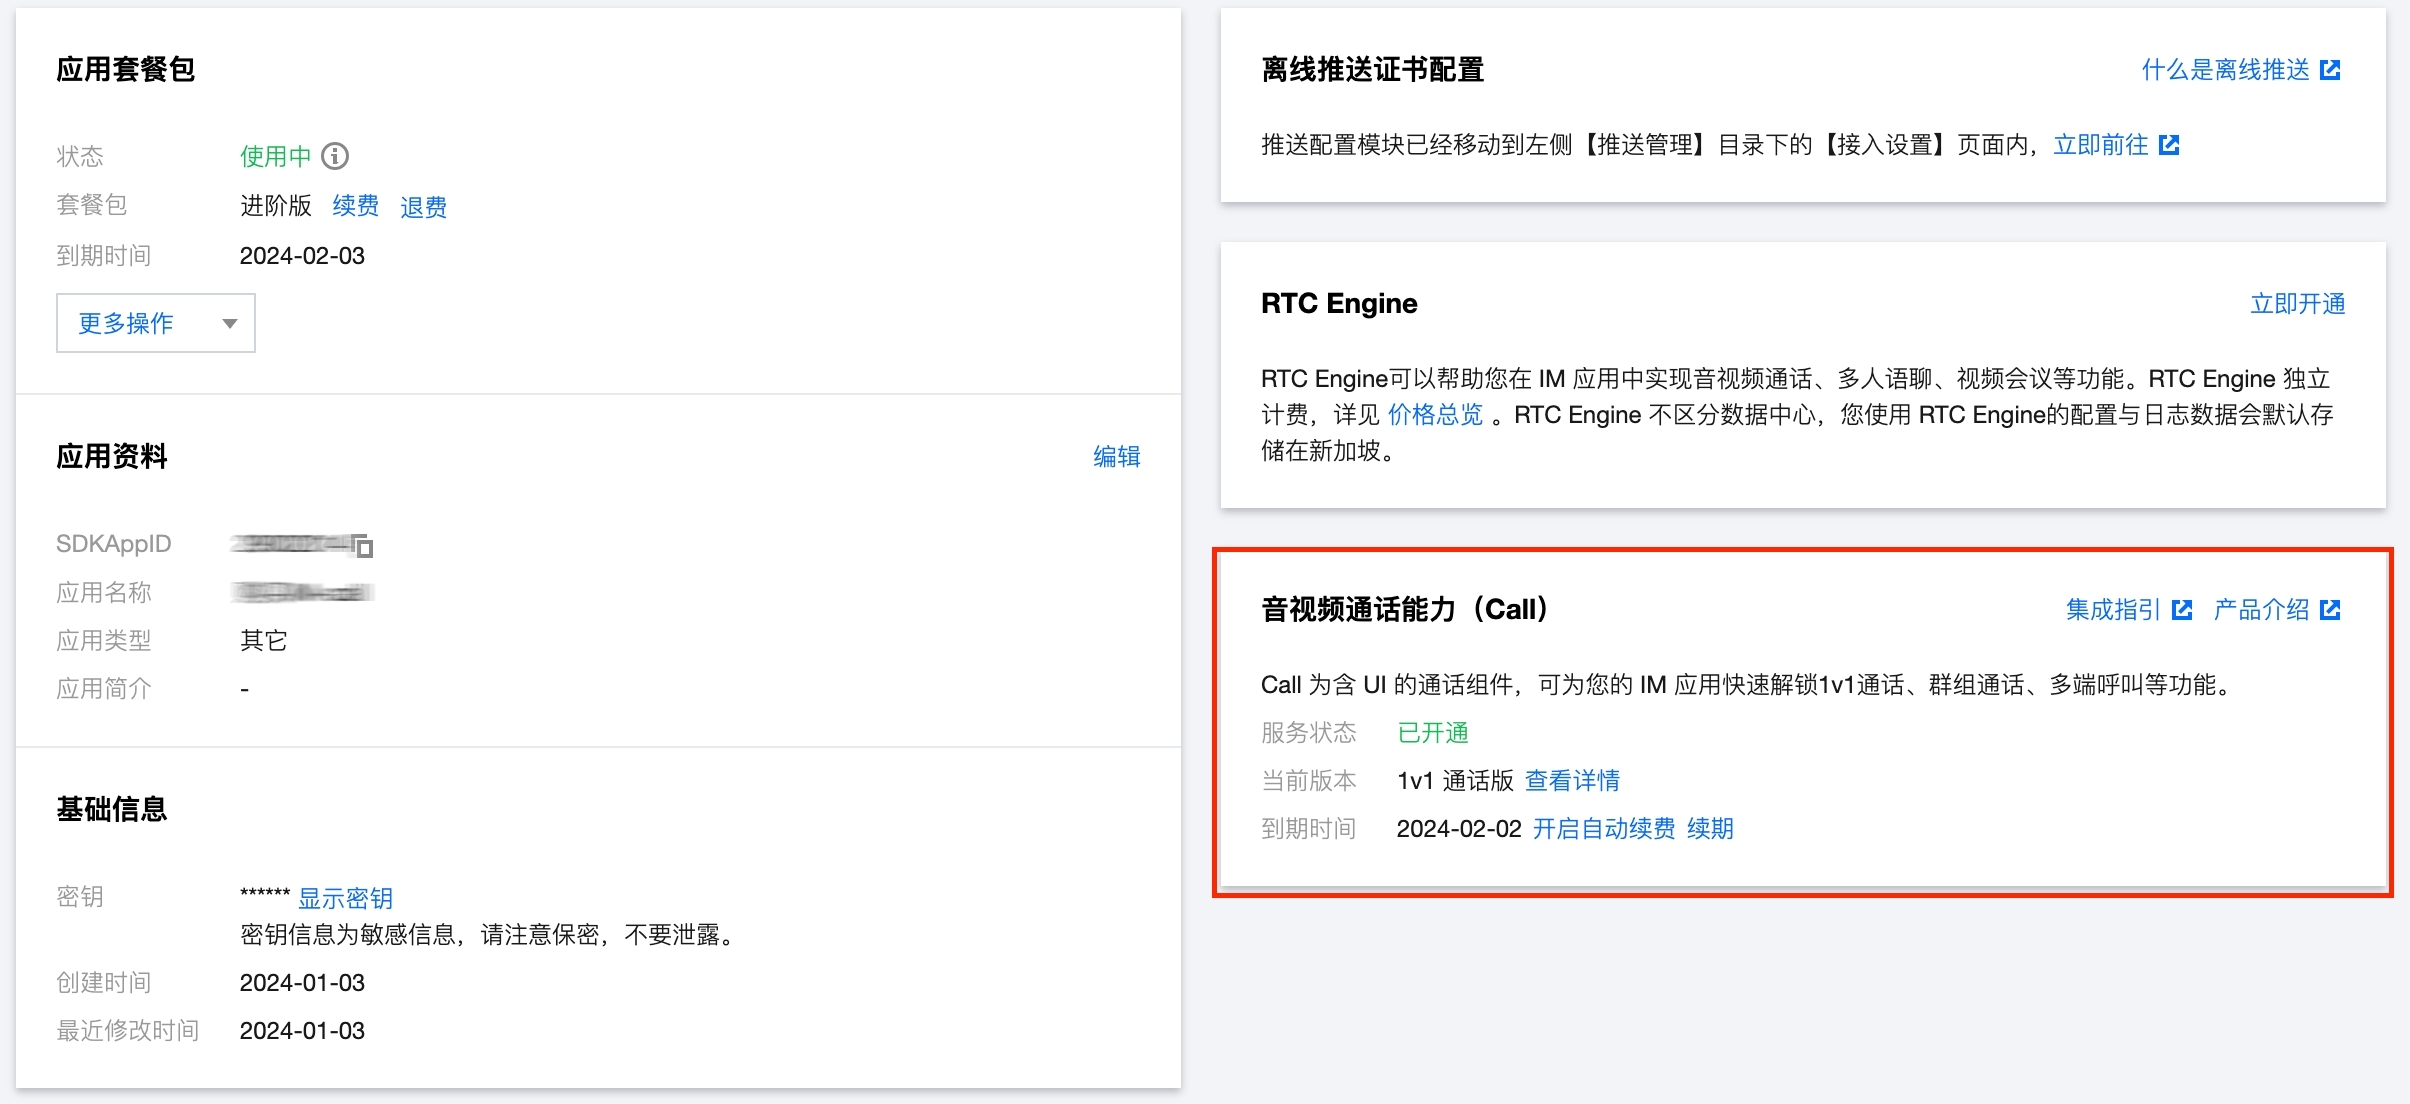
Task: Click the info icon beside 使用中 status
Action: [x=335, y=156]
